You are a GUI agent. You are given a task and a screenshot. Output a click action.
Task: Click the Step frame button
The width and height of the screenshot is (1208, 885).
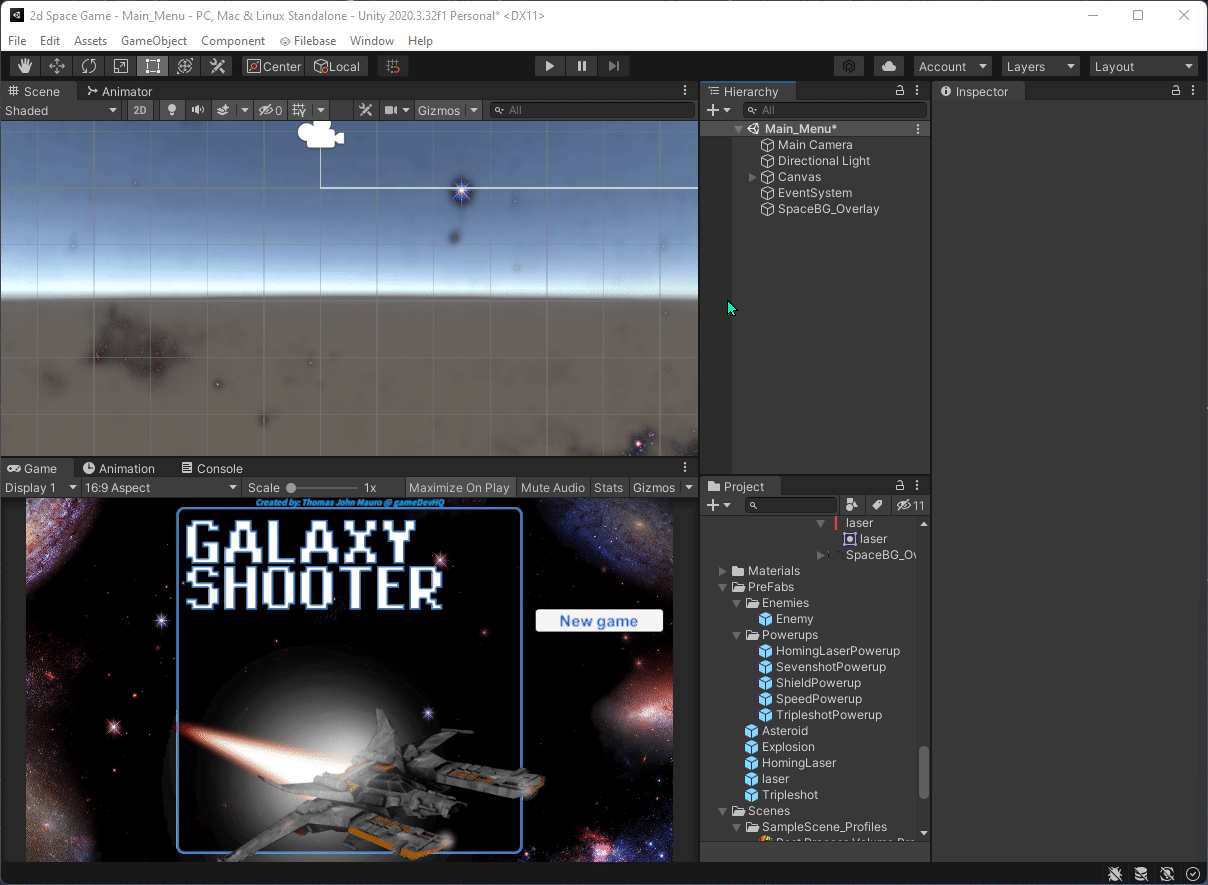(x=613, y=65)
